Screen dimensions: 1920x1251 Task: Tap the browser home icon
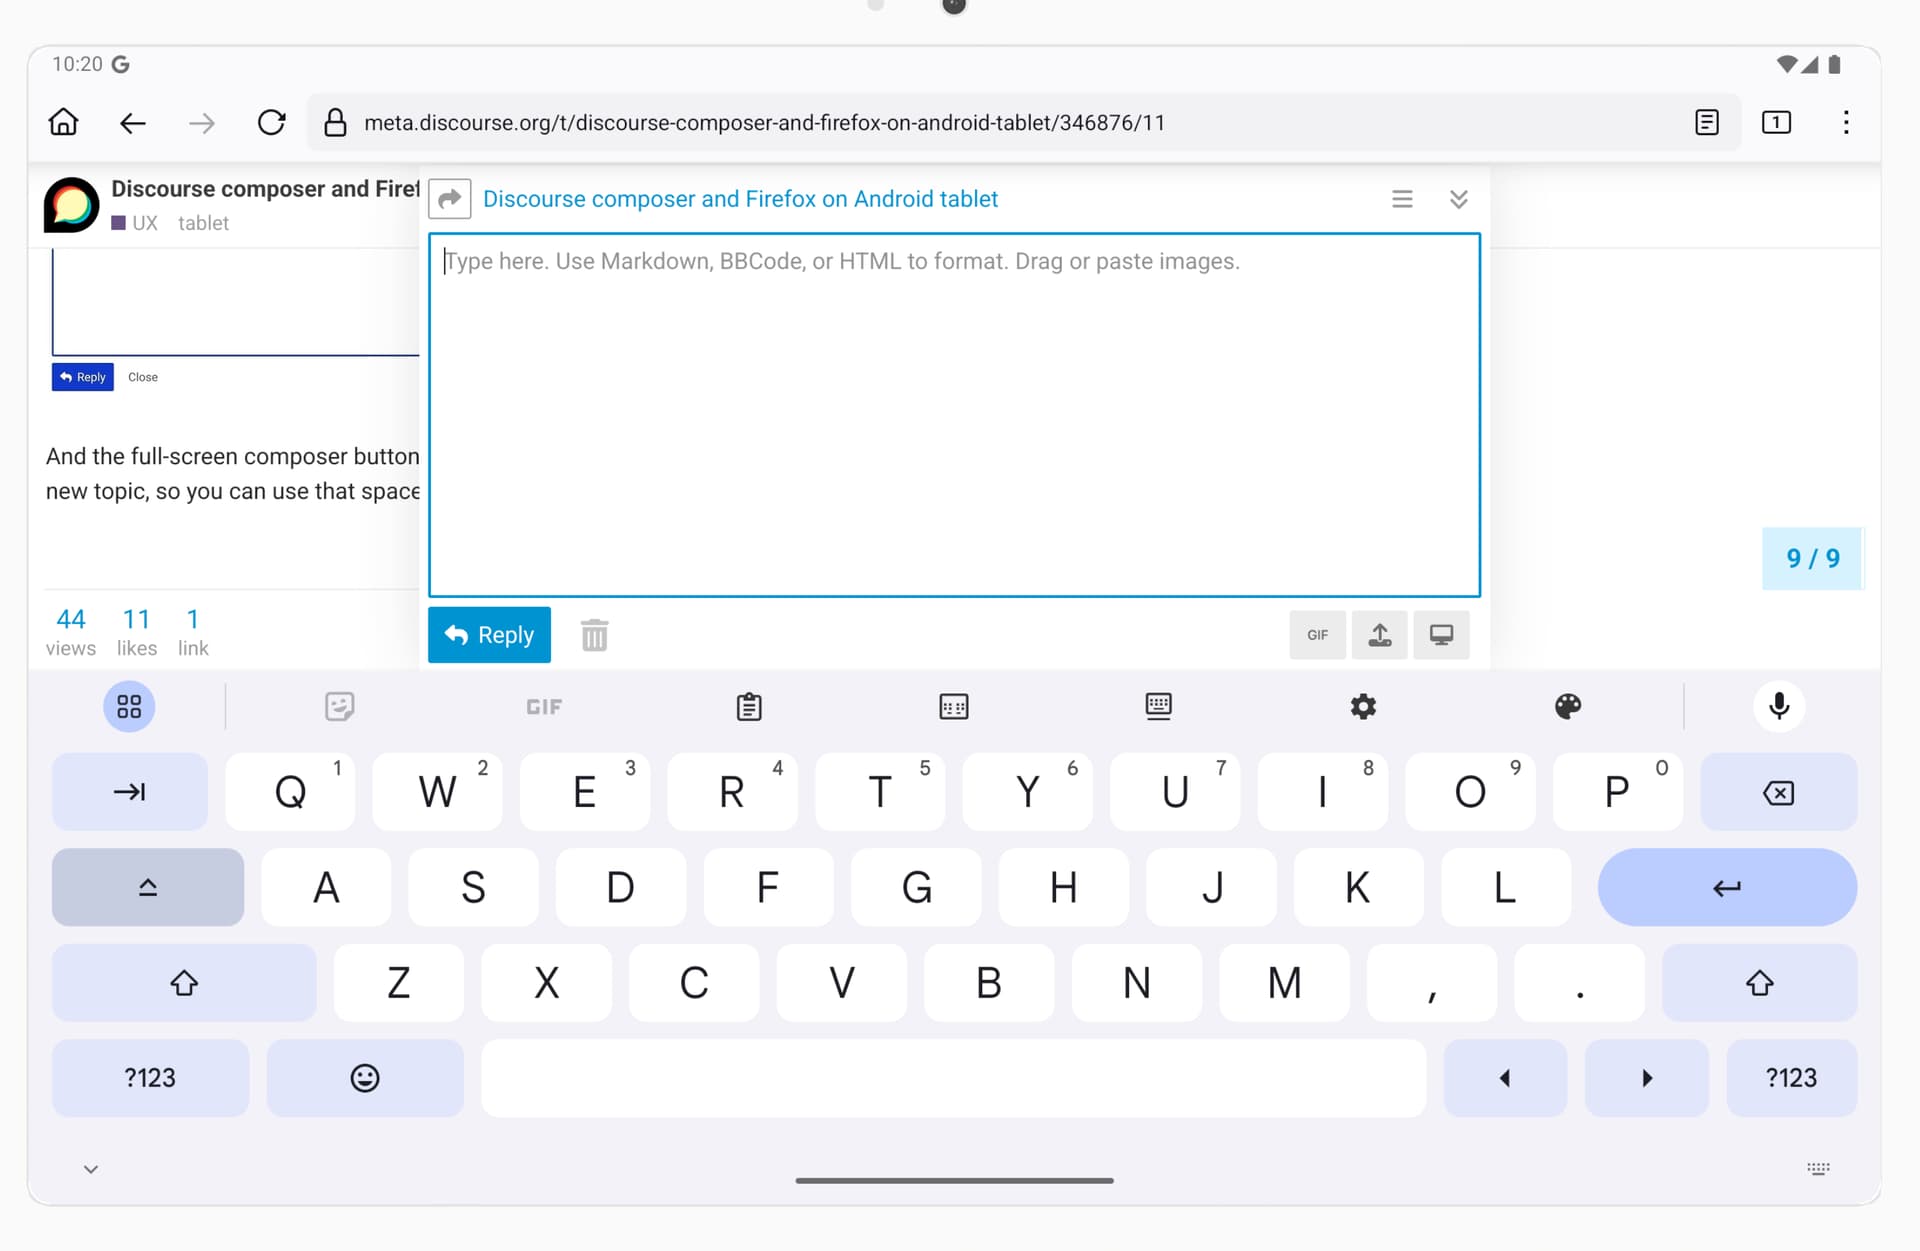(64, 123)
